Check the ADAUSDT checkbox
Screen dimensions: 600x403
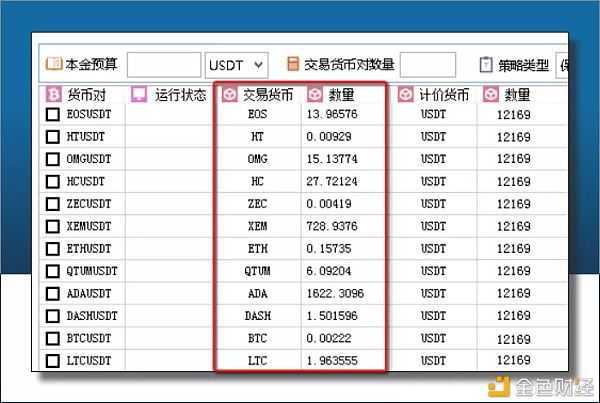[53, 294]
